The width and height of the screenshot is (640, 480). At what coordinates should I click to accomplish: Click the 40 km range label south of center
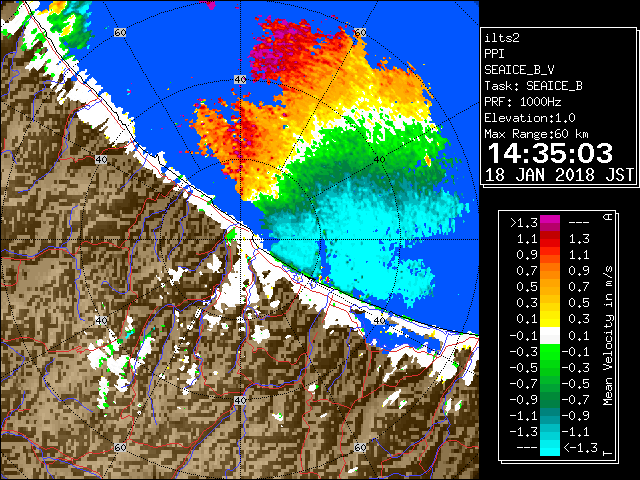pos(240,400)
